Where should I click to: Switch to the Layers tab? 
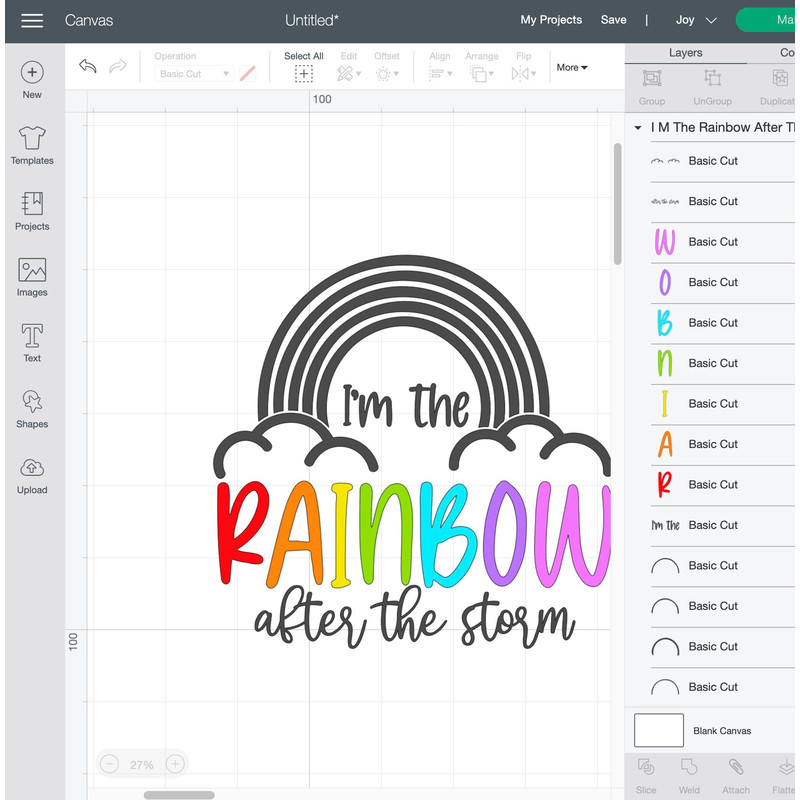pyautogui.click(x=686, y=52)
